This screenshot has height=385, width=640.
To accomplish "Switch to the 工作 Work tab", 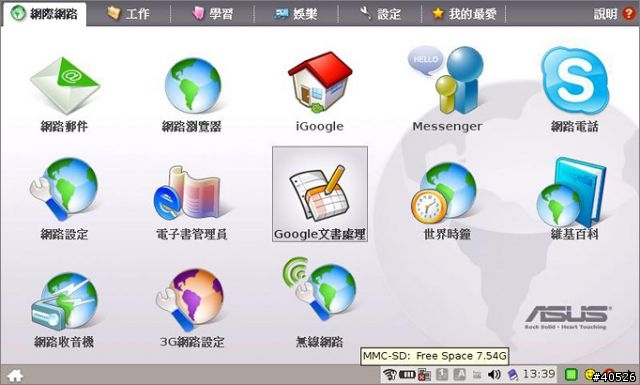I will (x=128, y=14).
